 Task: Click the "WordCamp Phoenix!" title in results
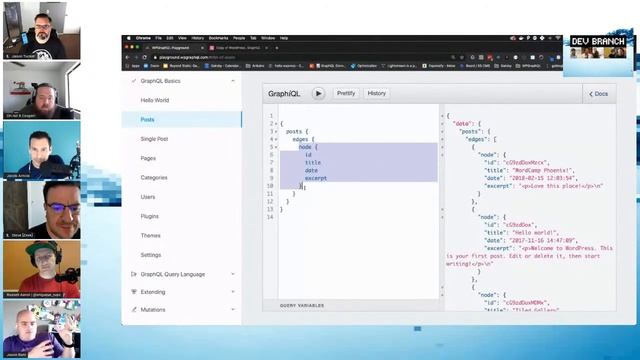[x=542, y=170]
